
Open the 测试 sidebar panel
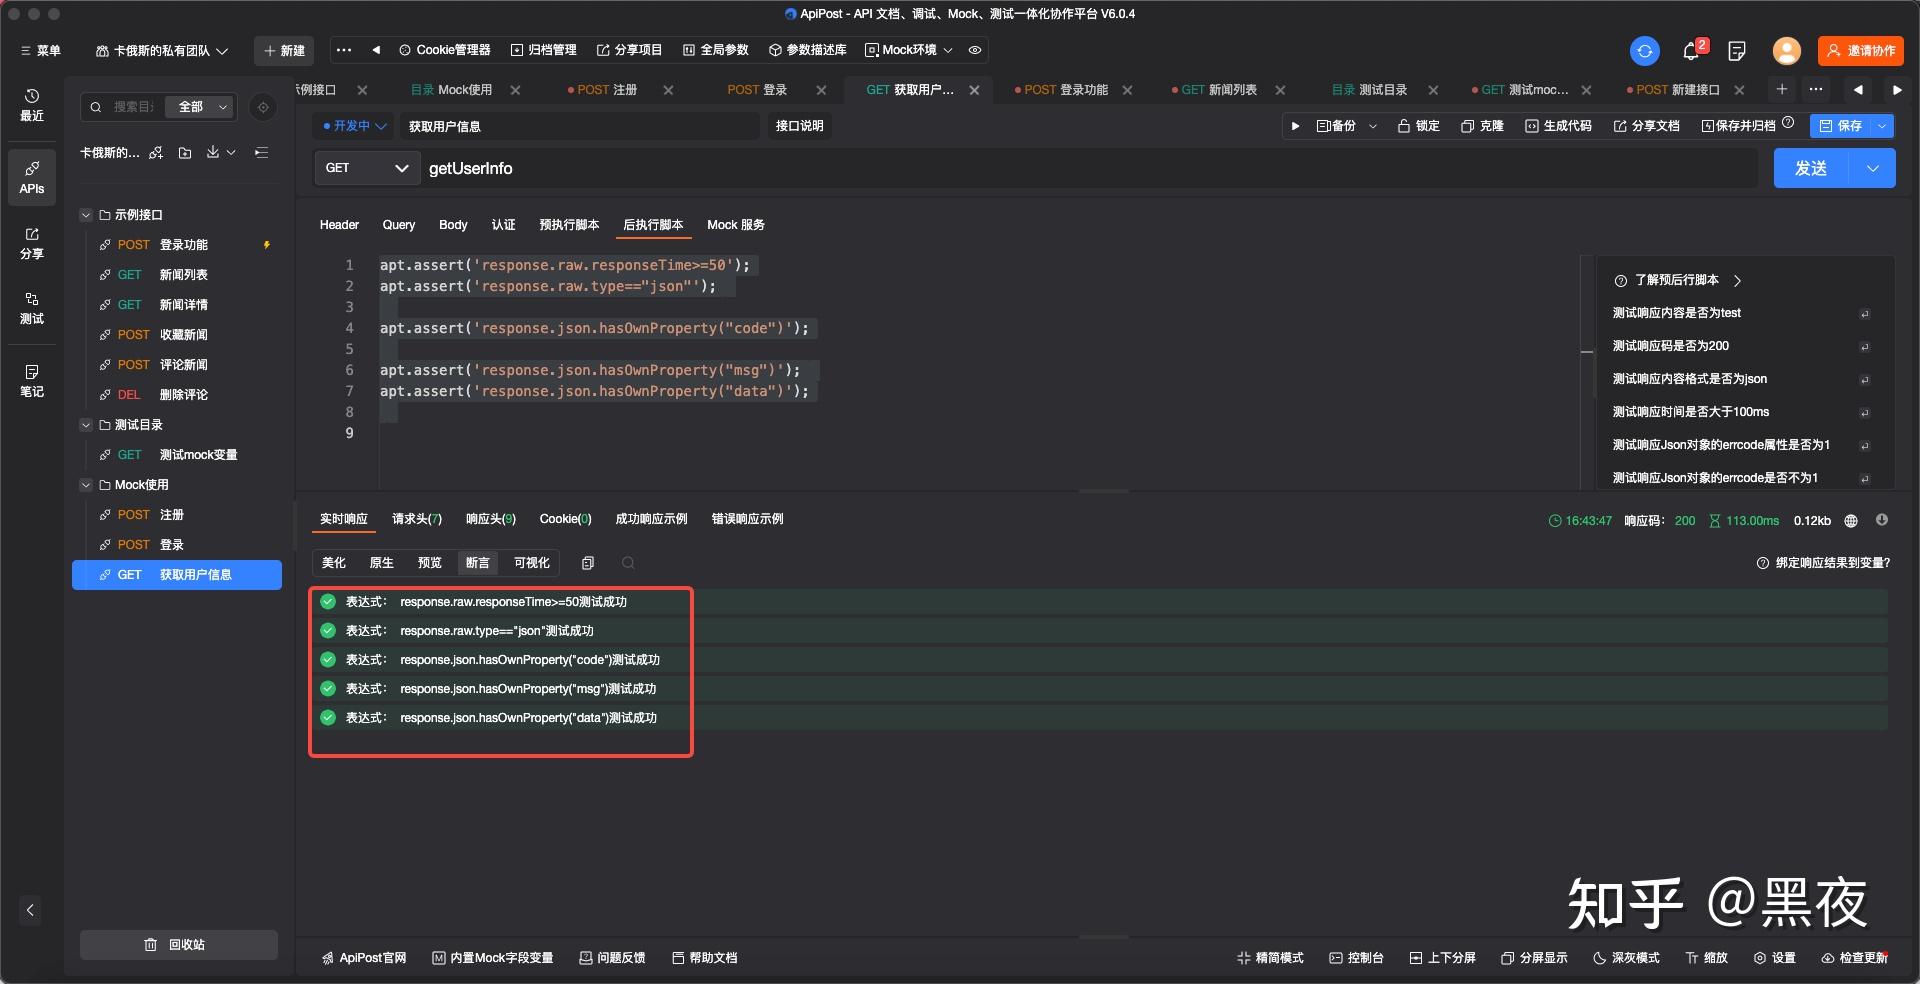[x=32, y=308]
